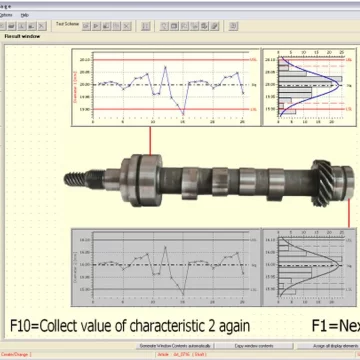Open the Options menu
The image size is (360, 360).
[x=6, y=15]
